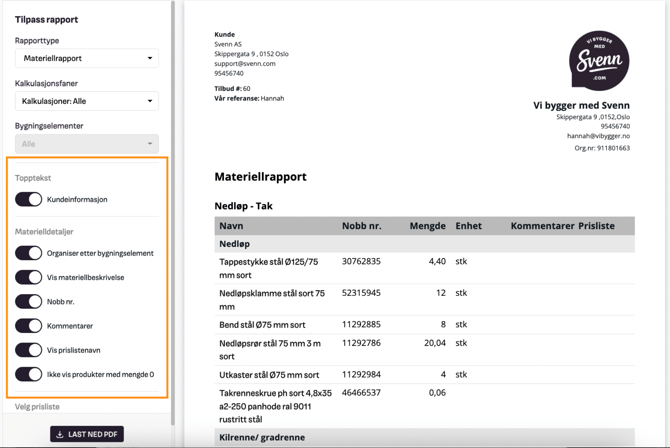Click download icon on Last ned PDF button
The image size is (670, 448).
[60, 435]
